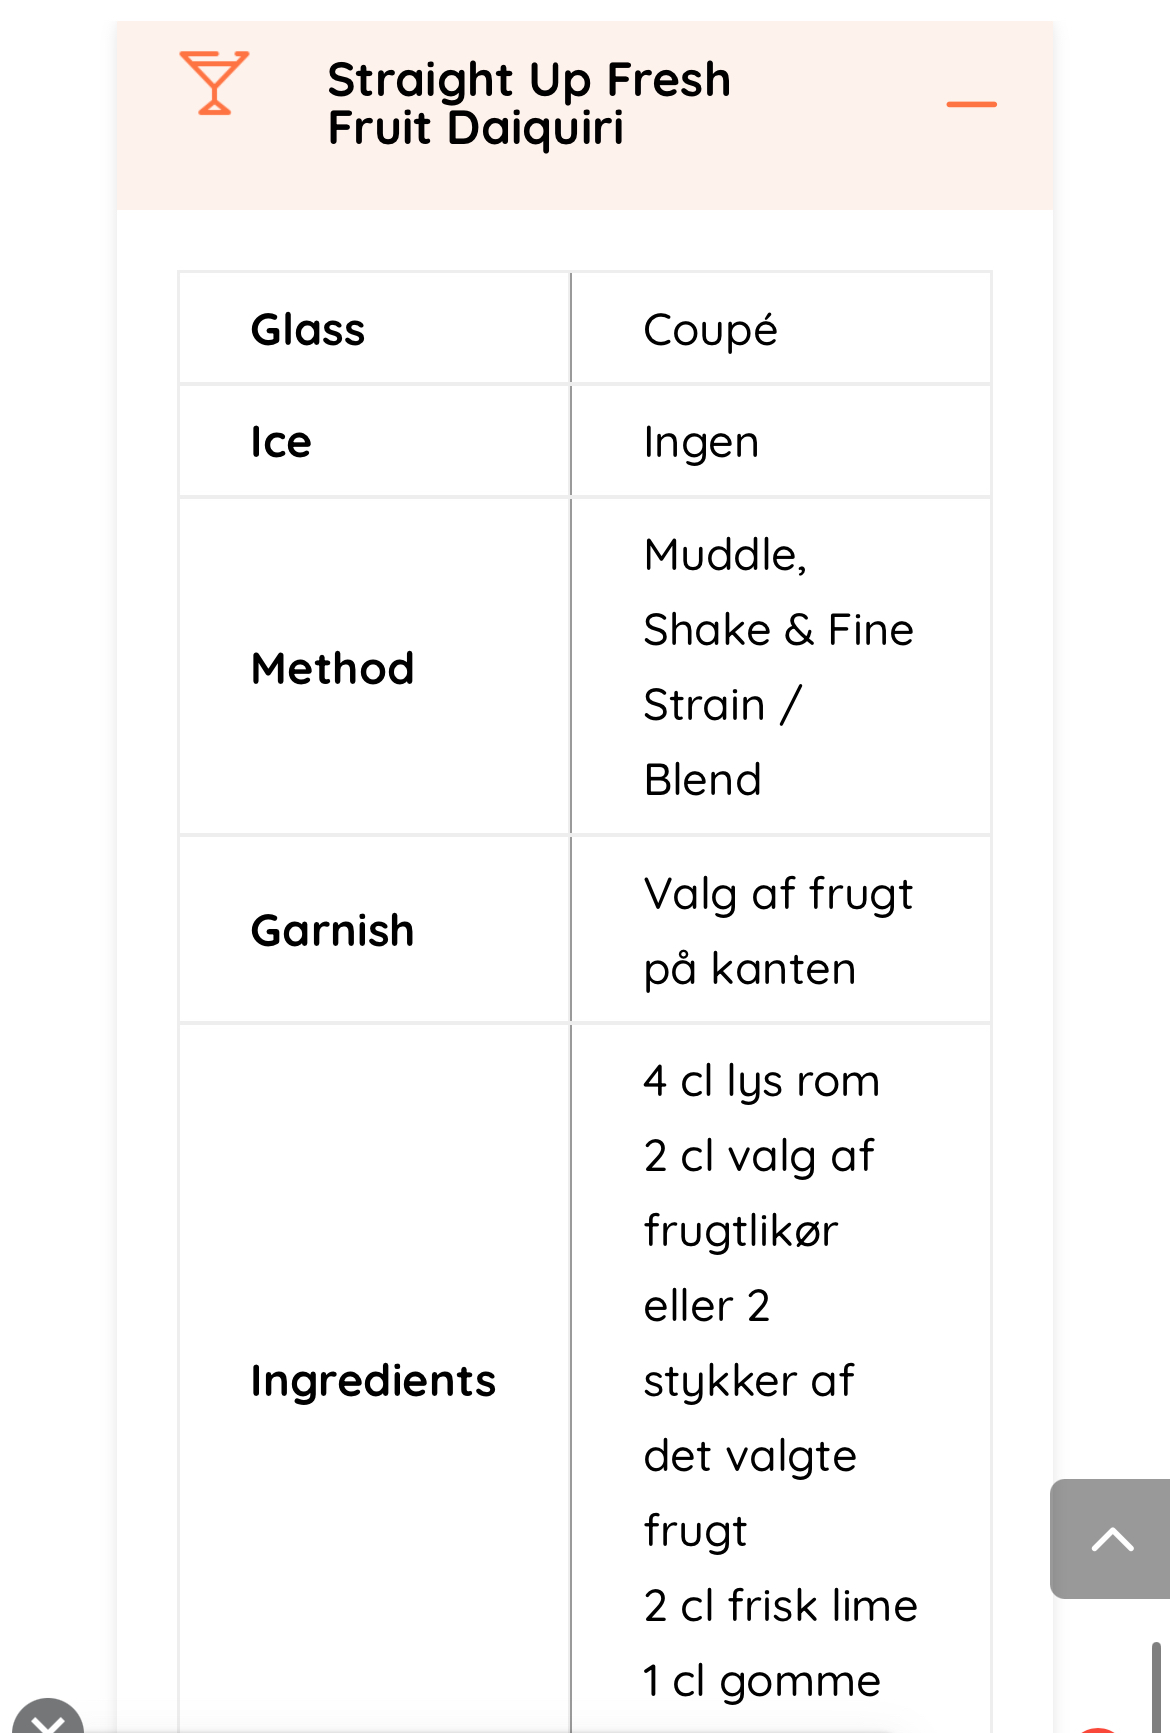Click the Blend method word
Image resolution: width=1170 pixels, height=1733 pixels.
tap(703, 780)
